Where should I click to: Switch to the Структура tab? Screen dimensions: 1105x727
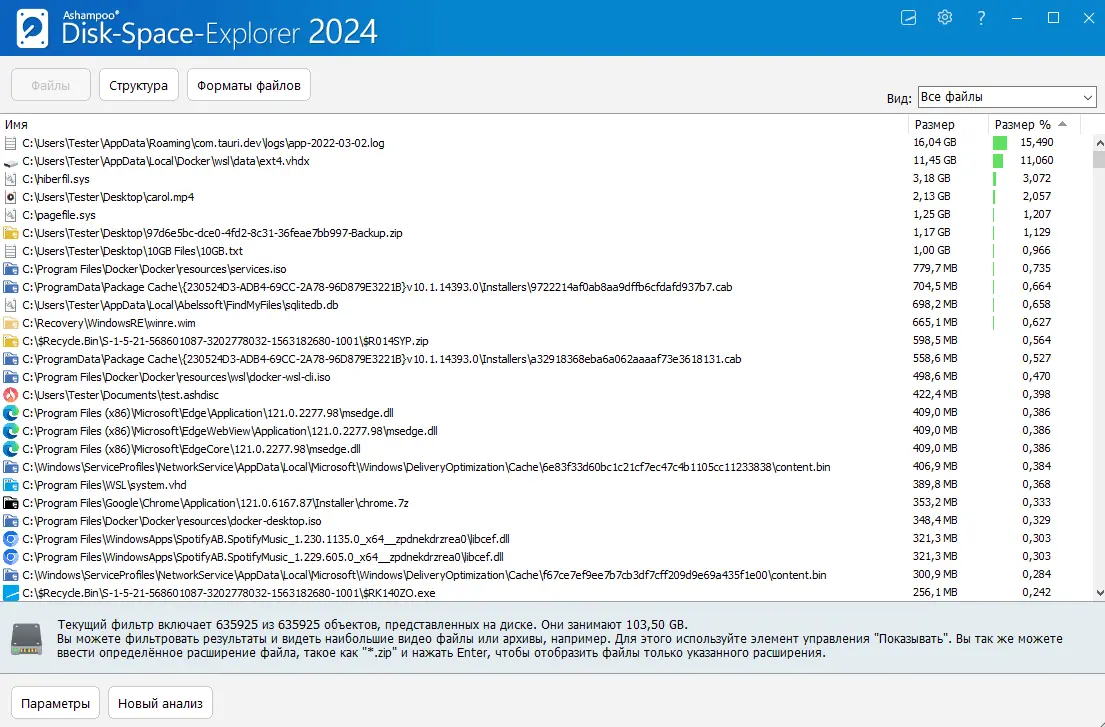coord(139,85)
